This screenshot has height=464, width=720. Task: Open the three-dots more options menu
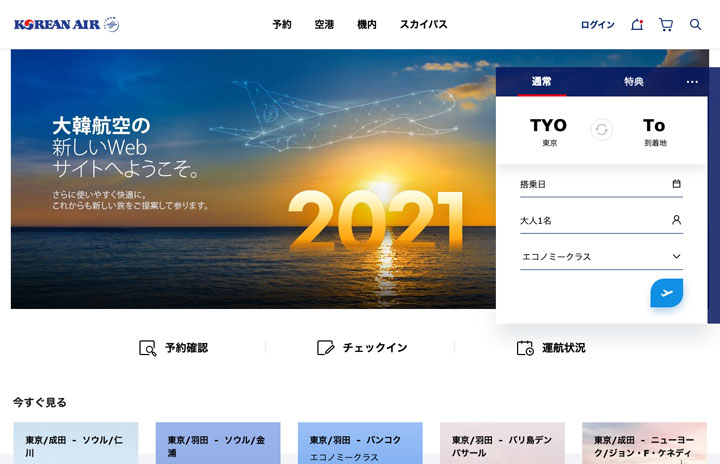pyautogui.click(x=692, y=82)
